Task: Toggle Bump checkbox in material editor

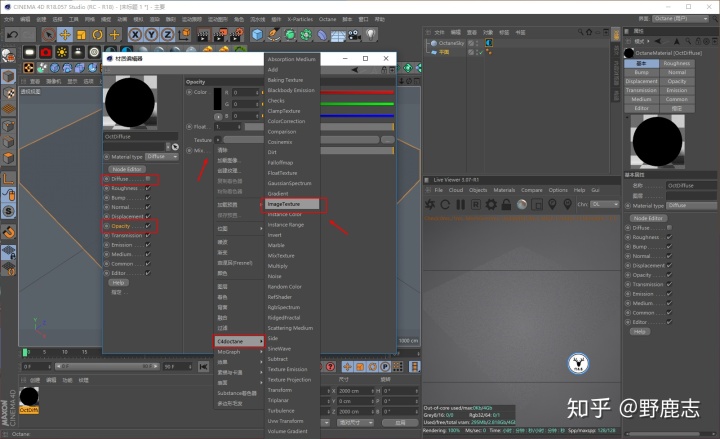Action: pyautogui.click(x=148, y=197)
